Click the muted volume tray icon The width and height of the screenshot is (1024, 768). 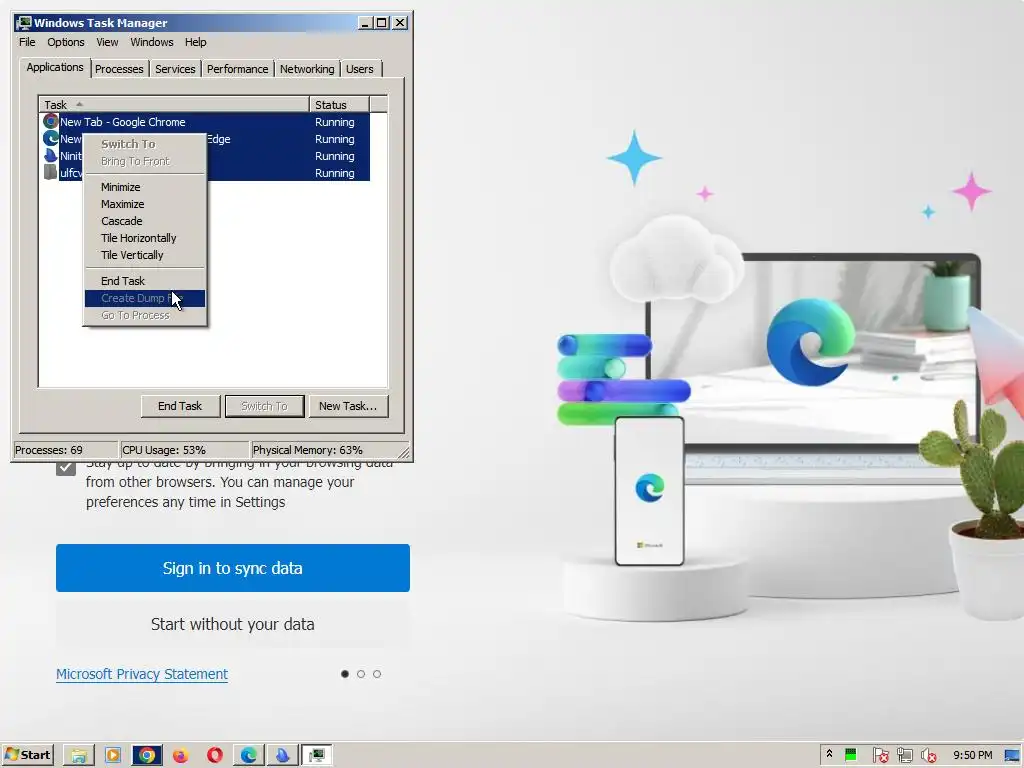pos(929,755)
